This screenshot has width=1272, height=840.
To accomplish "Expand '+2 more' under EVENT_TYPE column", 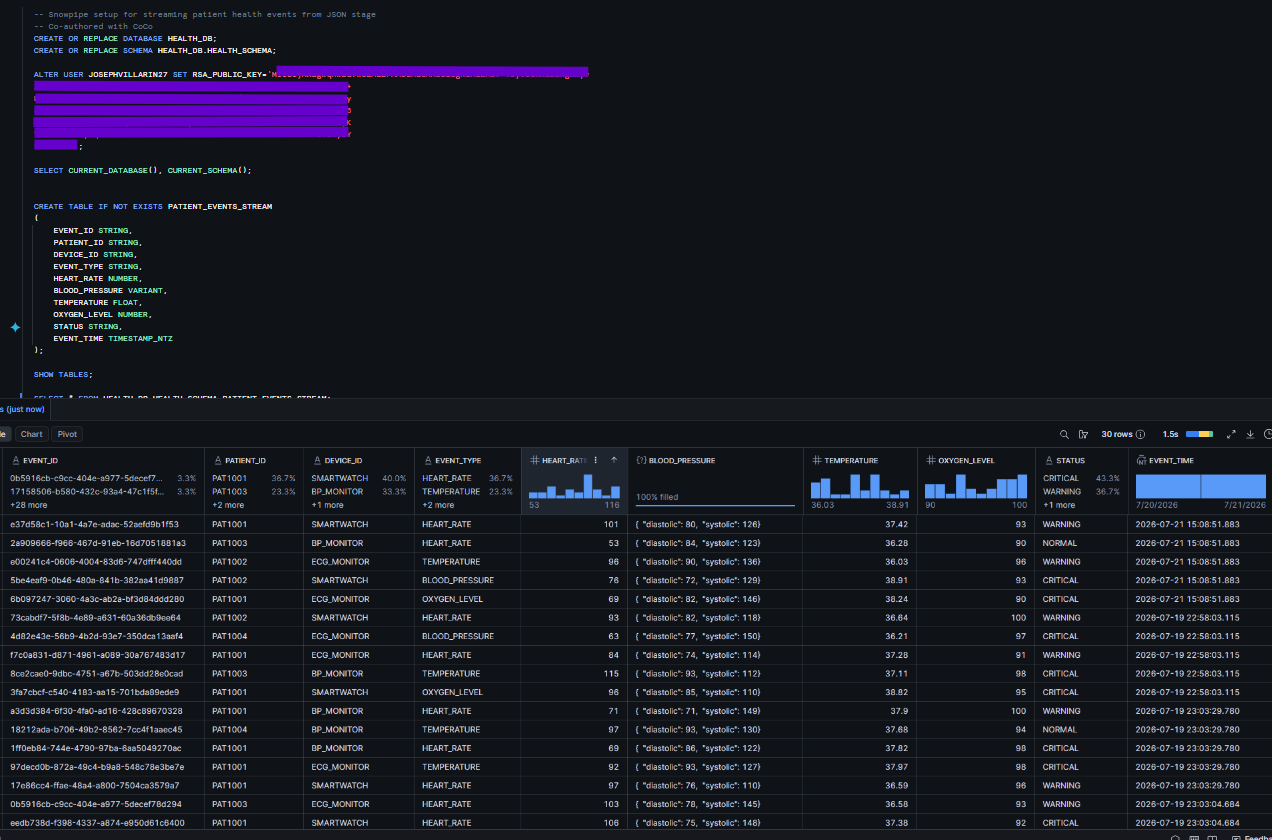I will (438, 505).
